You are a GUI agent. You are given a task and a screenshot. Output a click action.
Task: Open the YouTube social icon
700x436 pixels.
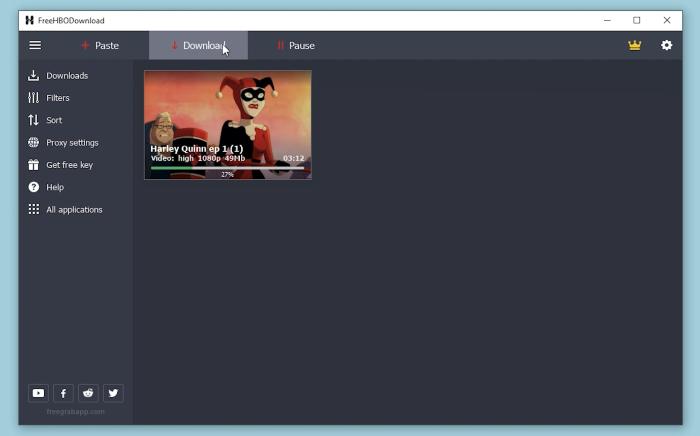pos(38,393)
